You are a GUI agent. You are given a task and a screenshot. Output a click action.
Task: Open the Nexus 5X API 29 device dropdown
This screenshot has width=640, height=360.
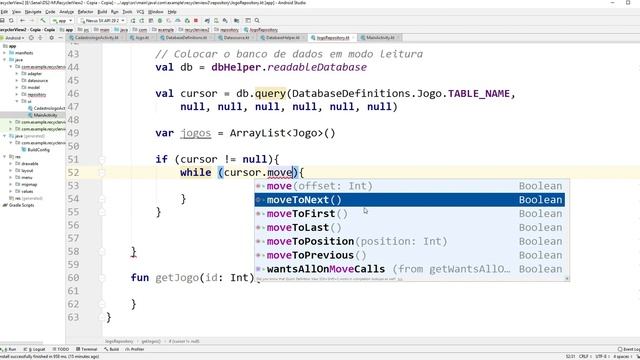102,20
